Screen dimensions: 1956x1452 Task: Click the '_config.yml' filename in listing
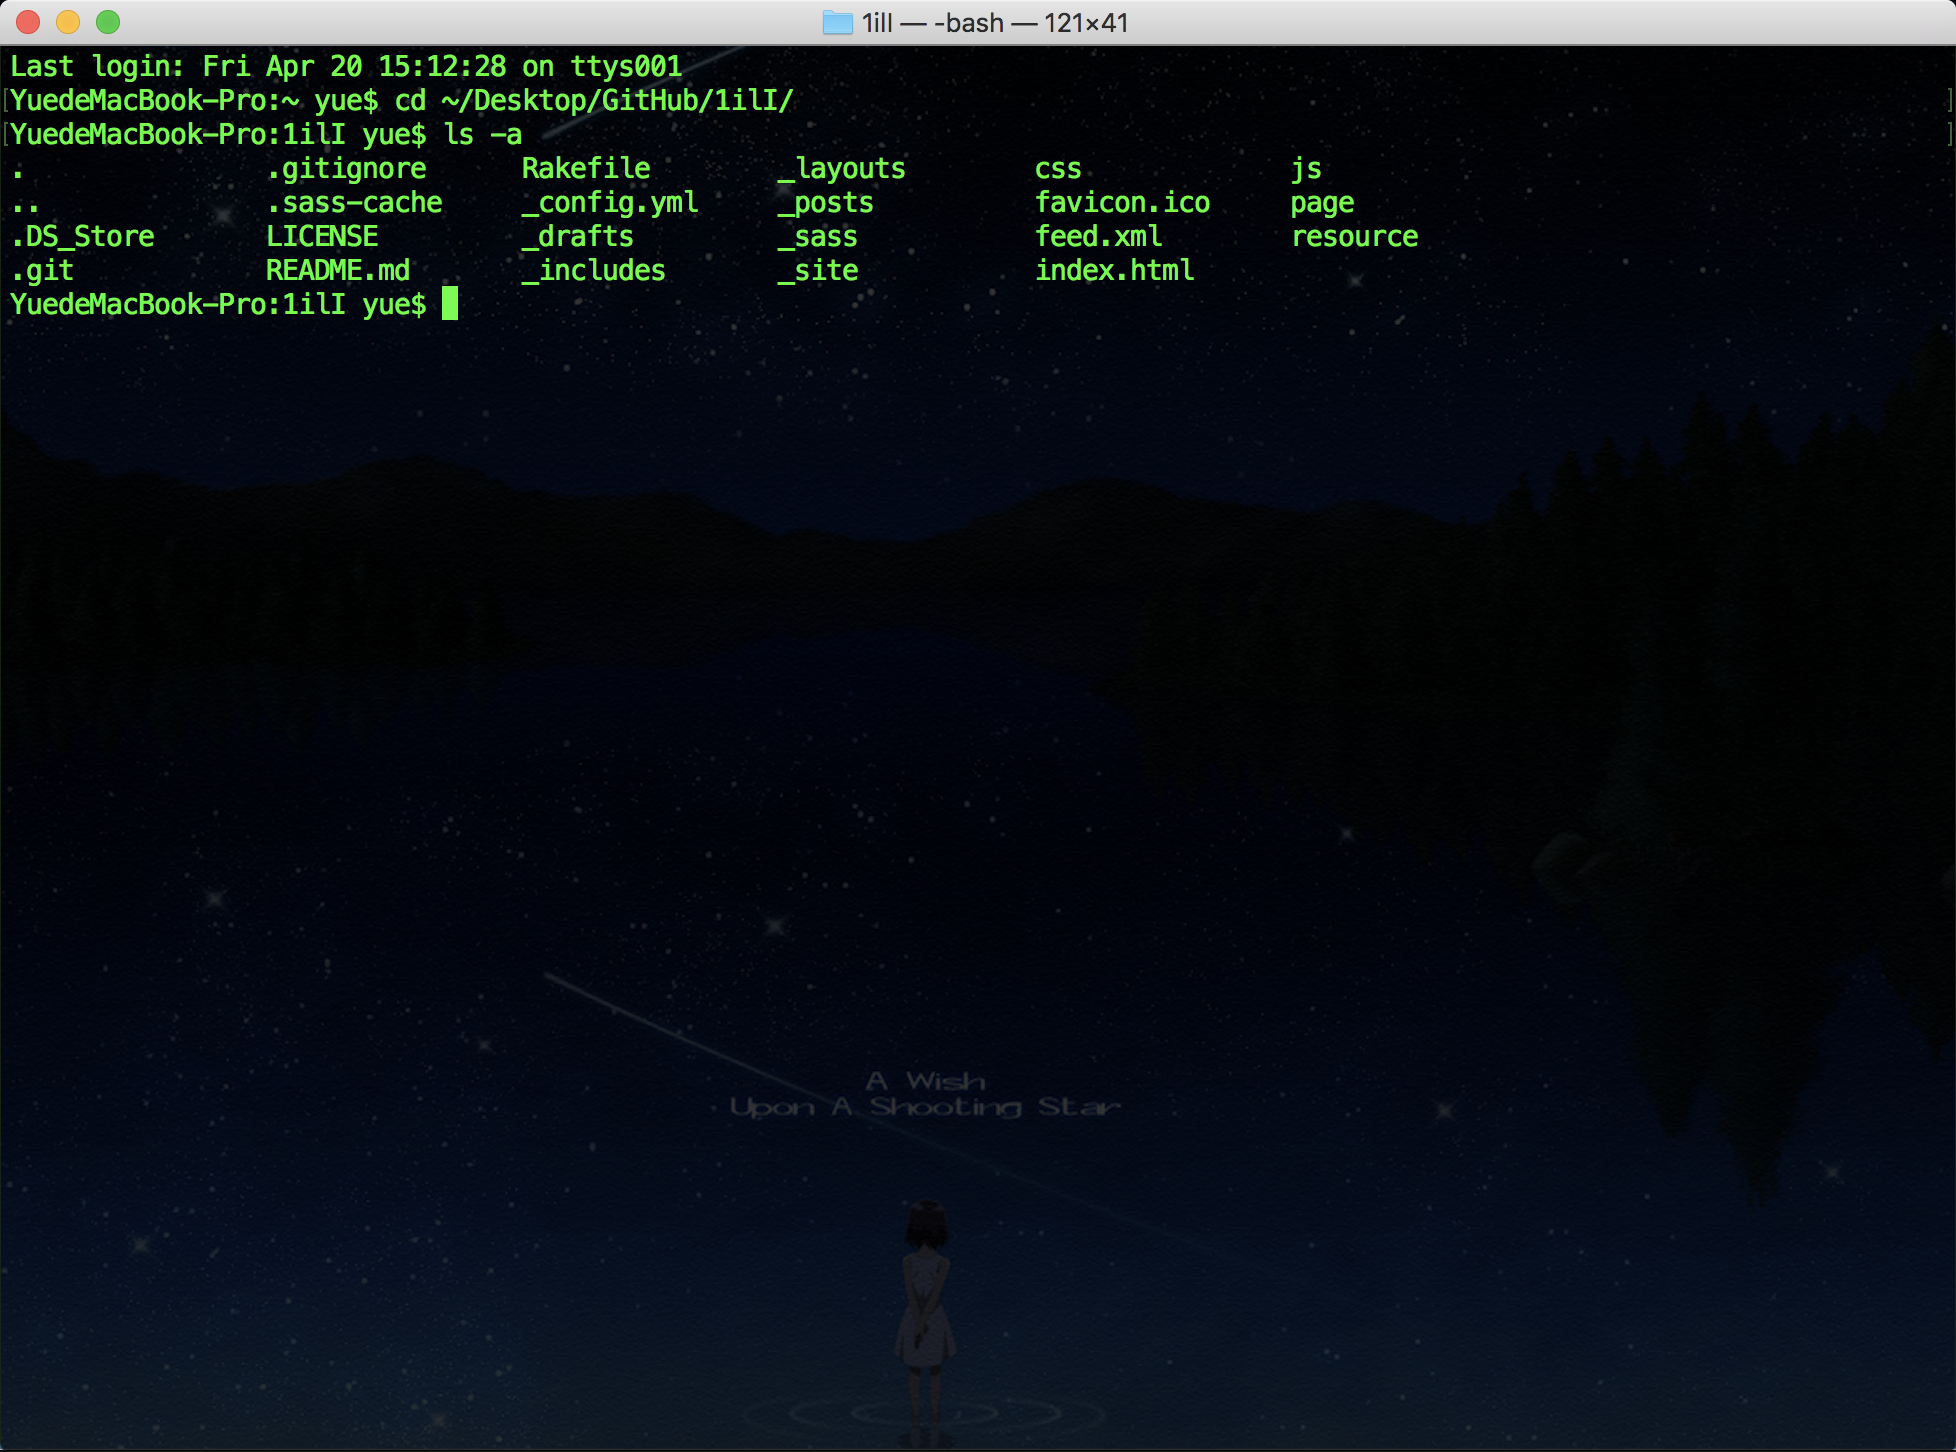pos(610,202)
